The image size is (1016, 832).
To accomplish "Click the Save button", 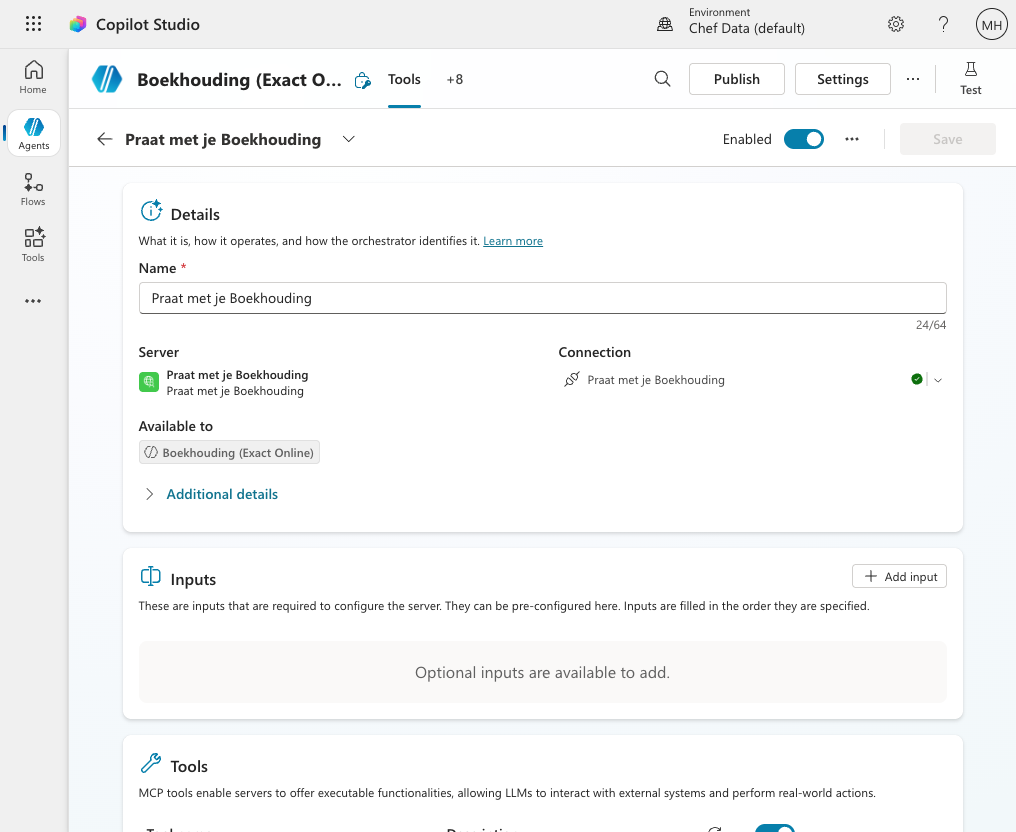I will click(x=947, y=139).
